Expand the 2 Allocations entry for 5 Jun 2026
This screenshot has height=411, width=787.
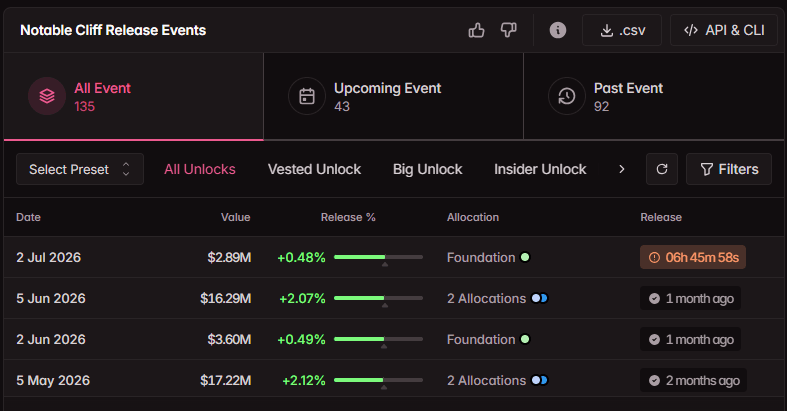point(497,298)
